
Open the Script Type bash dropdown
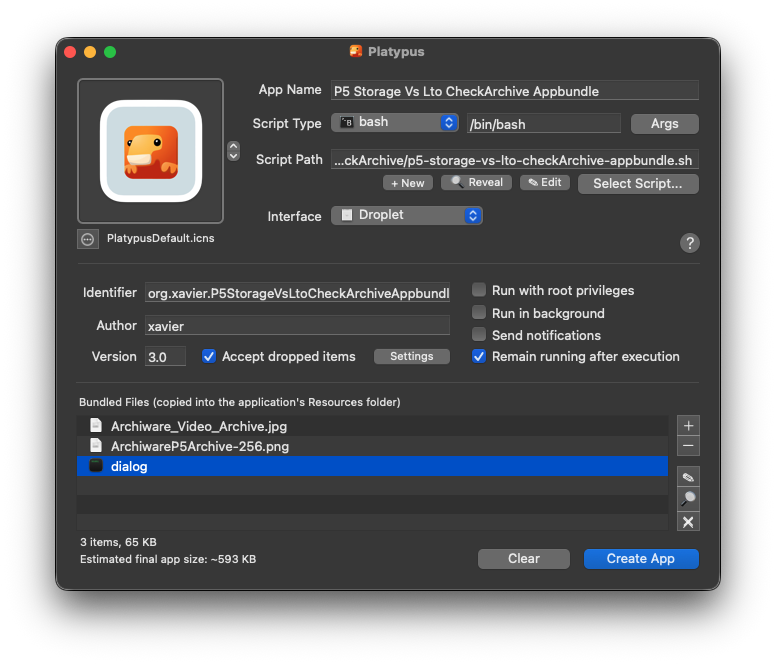coord(395,122)
